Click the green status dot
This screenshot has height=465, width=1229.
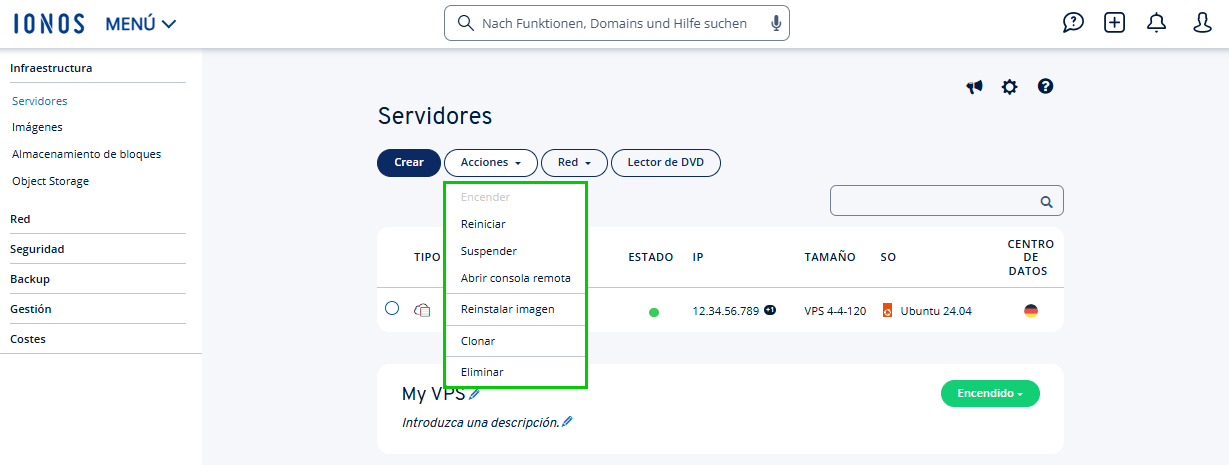(x=654, y=312)
